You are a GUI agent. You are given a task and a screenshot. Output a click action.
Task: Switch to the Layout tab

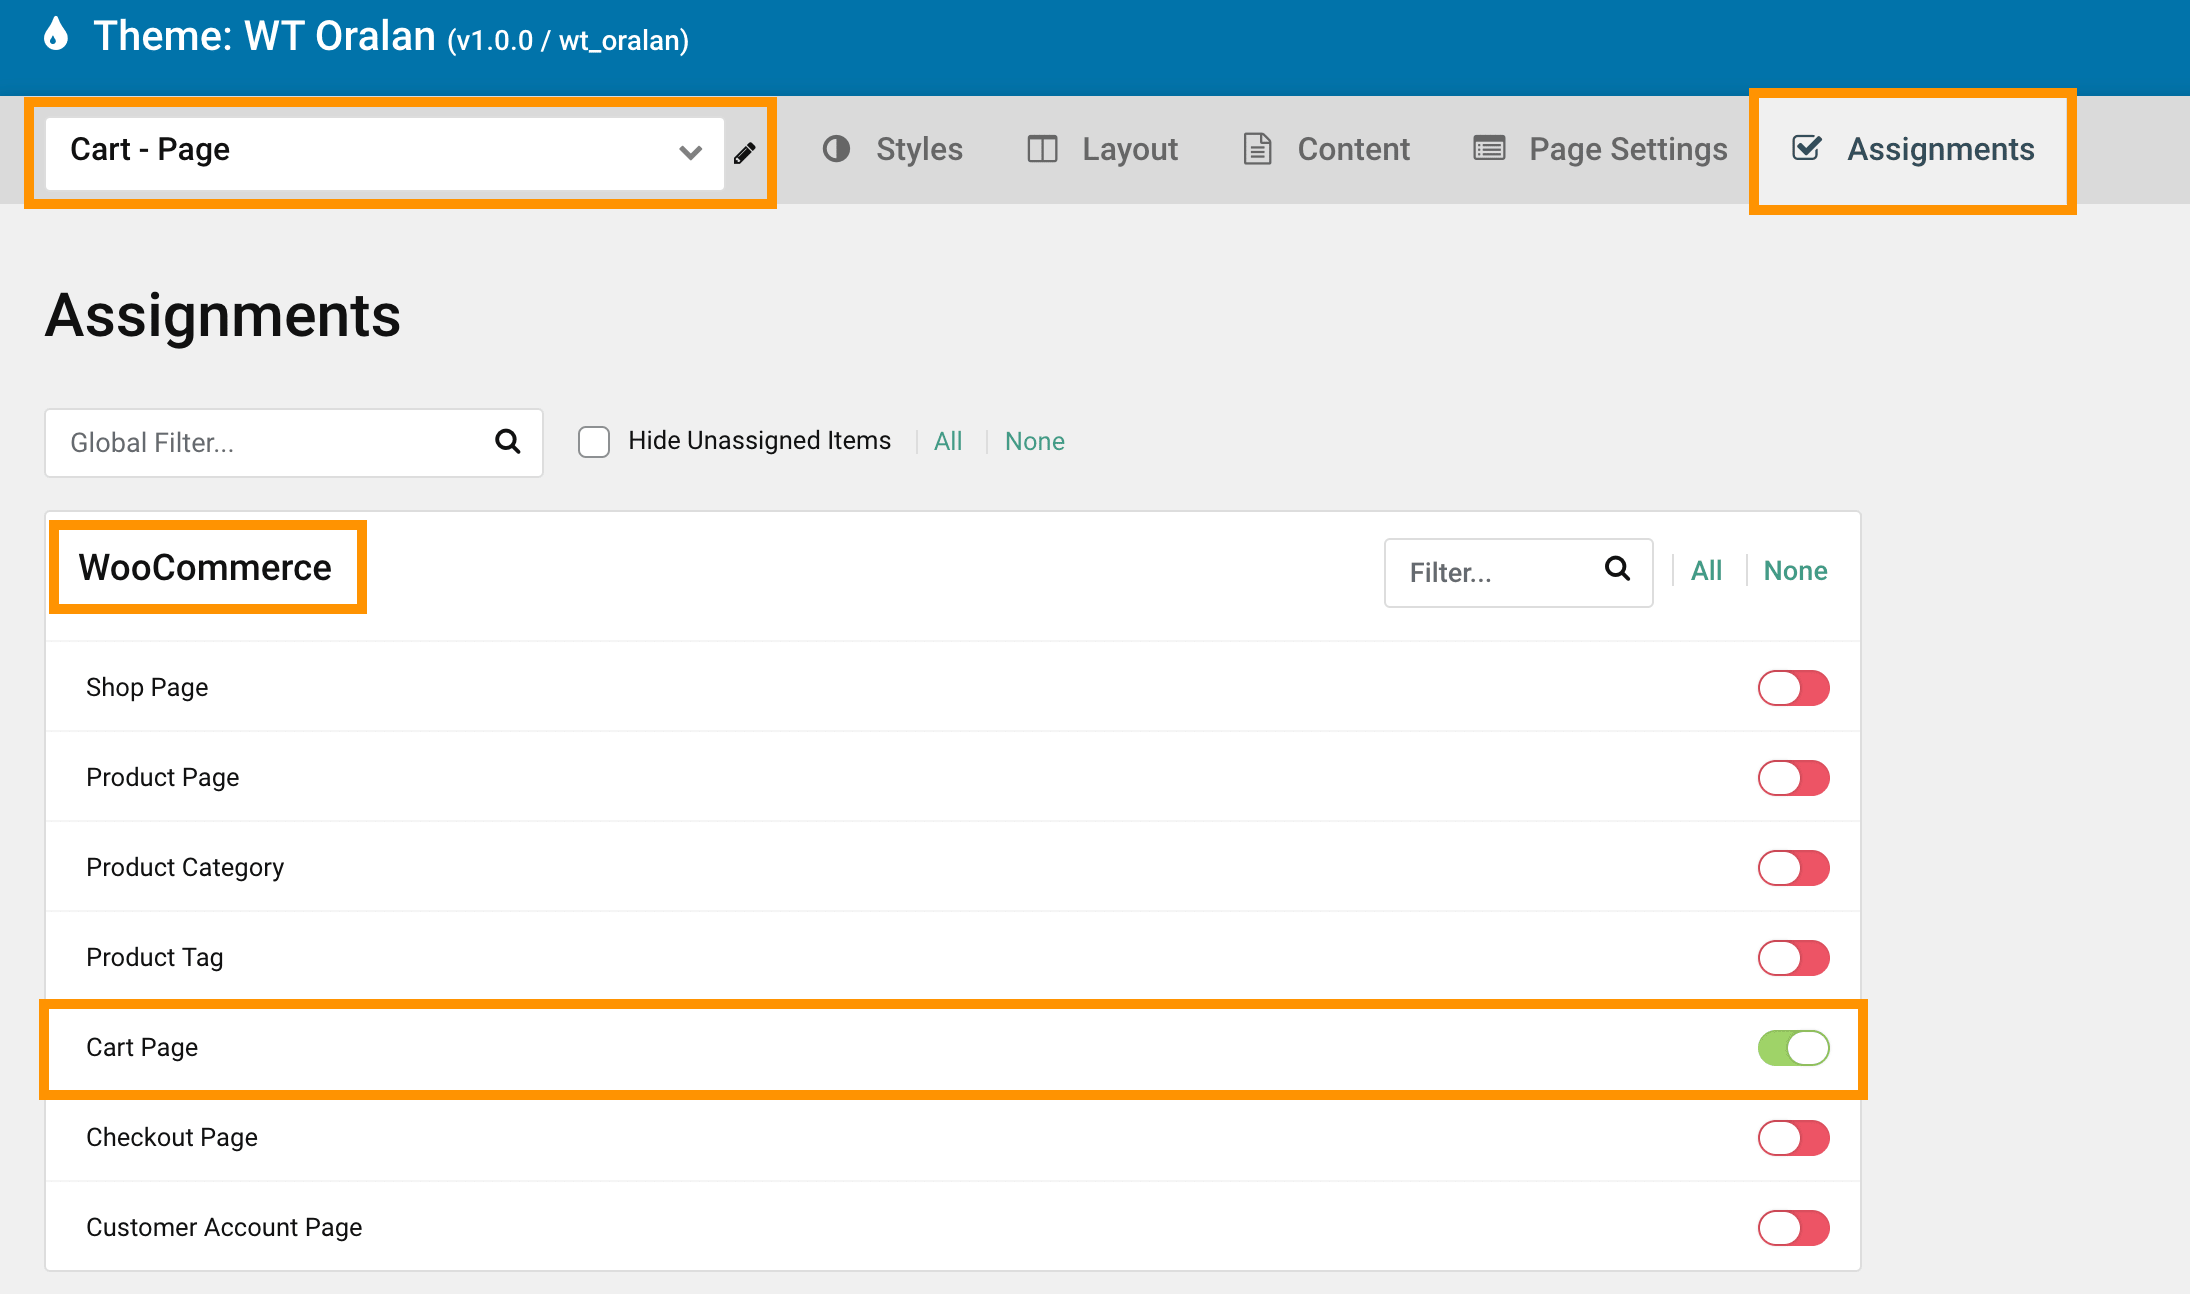click(1103, 149)
